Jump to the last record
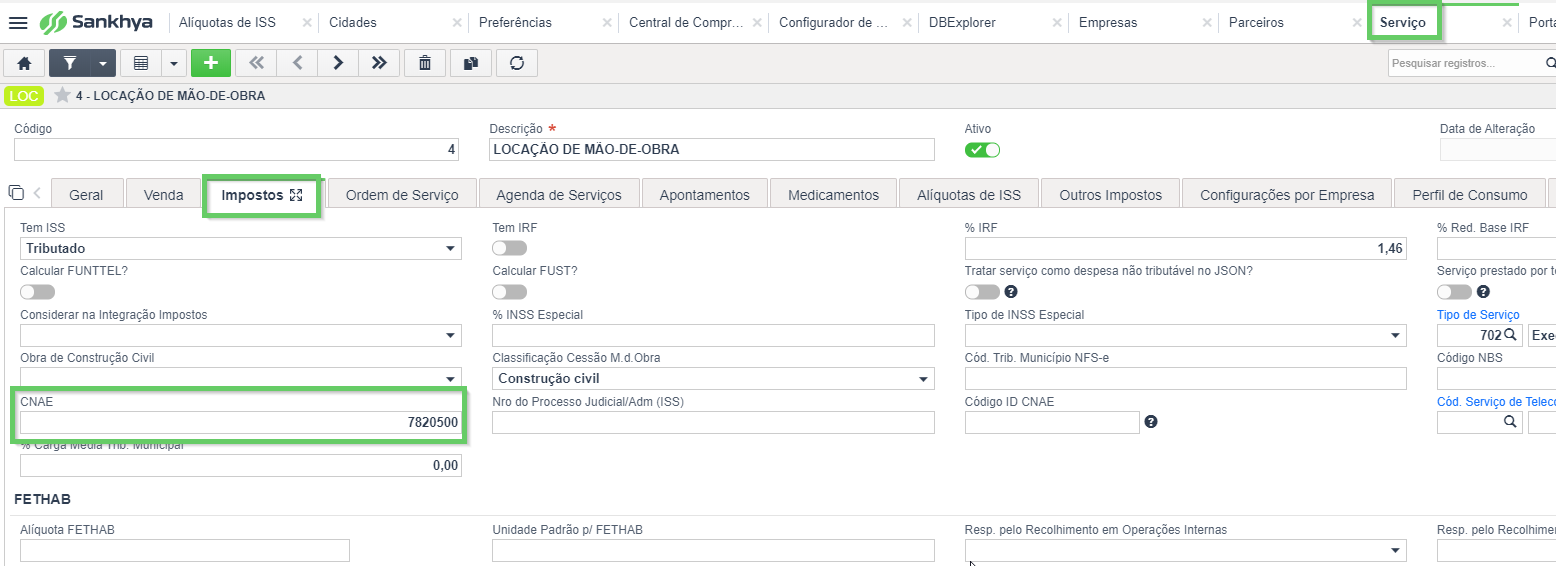The width and height of the screenshot is (1556, 566). pyautogui.click(x=378, y=63)
